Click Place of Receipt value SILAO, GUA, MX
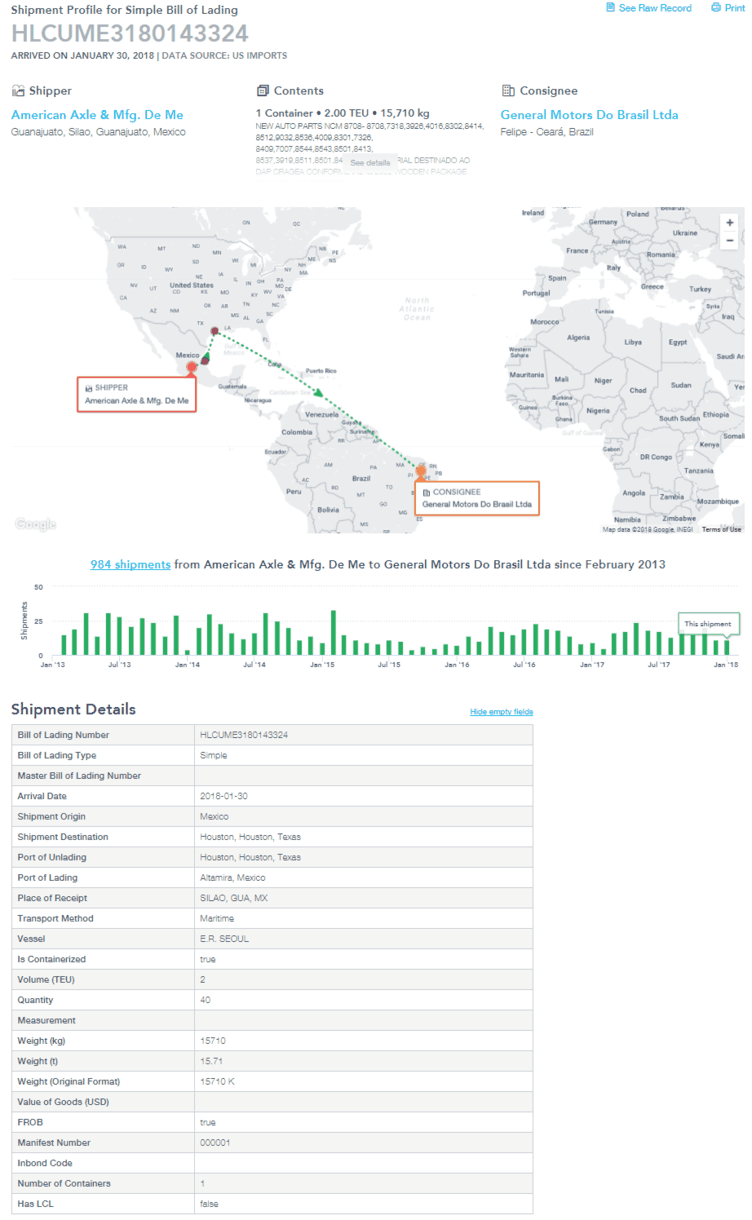 pyautogui.click(x=233, y=898)
